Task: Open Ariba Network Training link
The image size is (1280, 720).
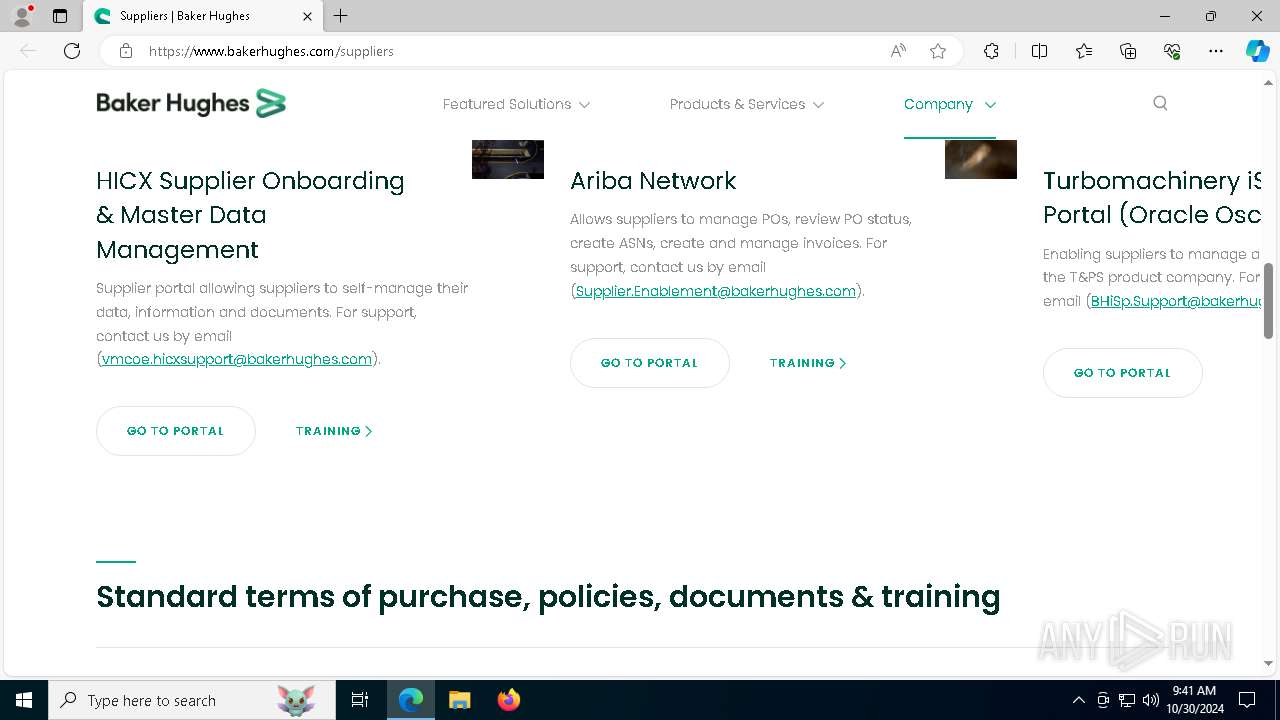Action: pyautogui.click(x=808, y=363)
